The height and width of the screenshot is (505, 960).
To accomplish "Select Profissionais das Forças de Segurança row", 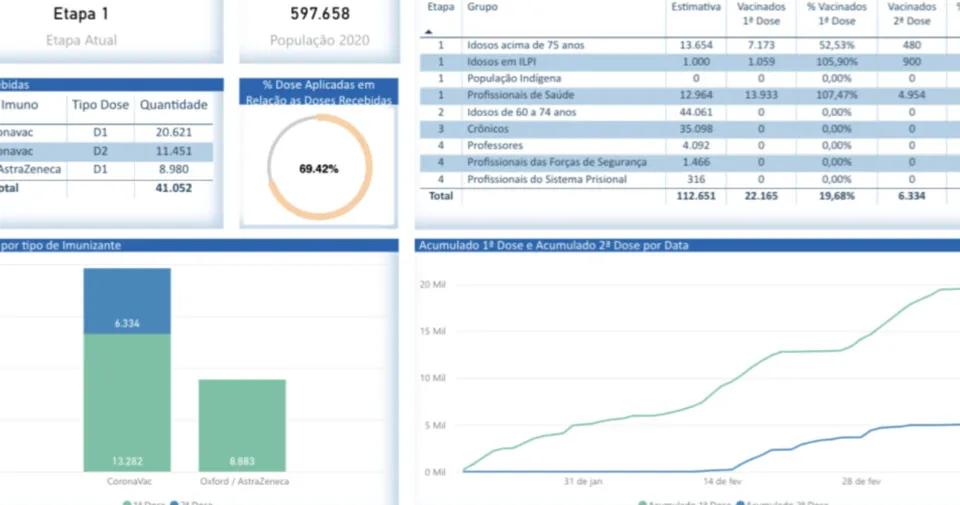I will pos(690,162).
